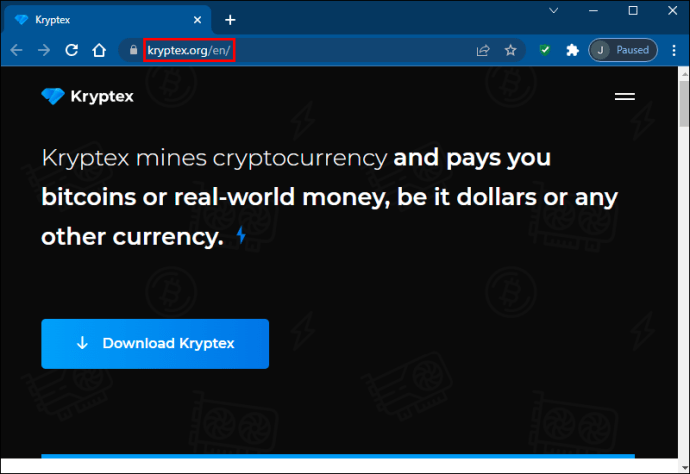Share this page icon
Viewport: 690px width, 474px height.
(x=483, y=51)
